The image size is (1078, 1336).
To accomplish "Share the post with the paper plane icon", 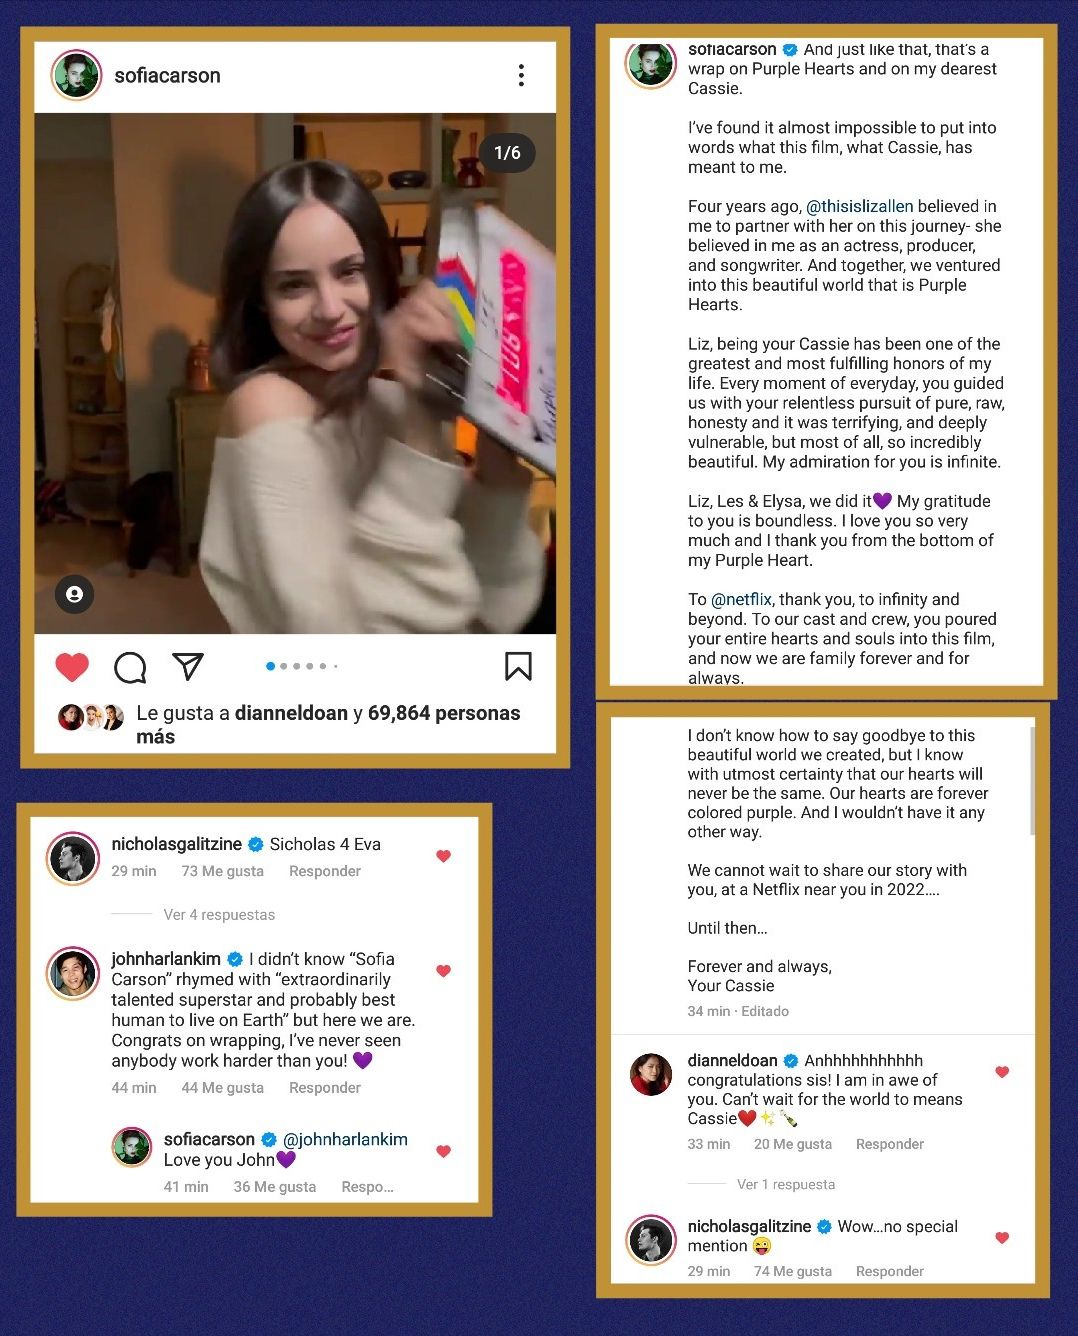I will [187, 666].
